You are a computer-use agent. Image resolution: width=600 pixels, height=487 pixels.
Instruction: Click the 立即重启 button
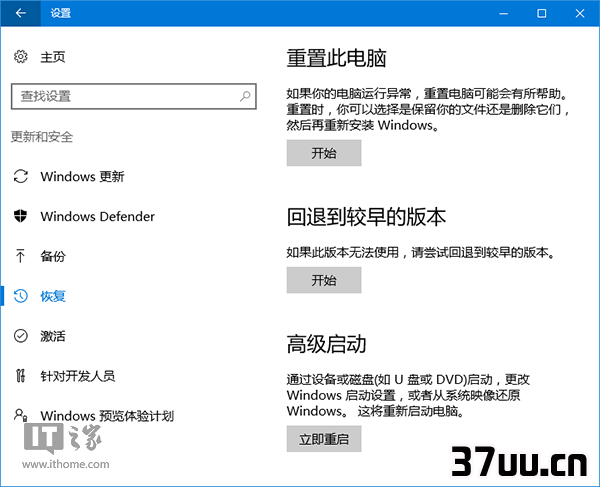coord(324,439)
